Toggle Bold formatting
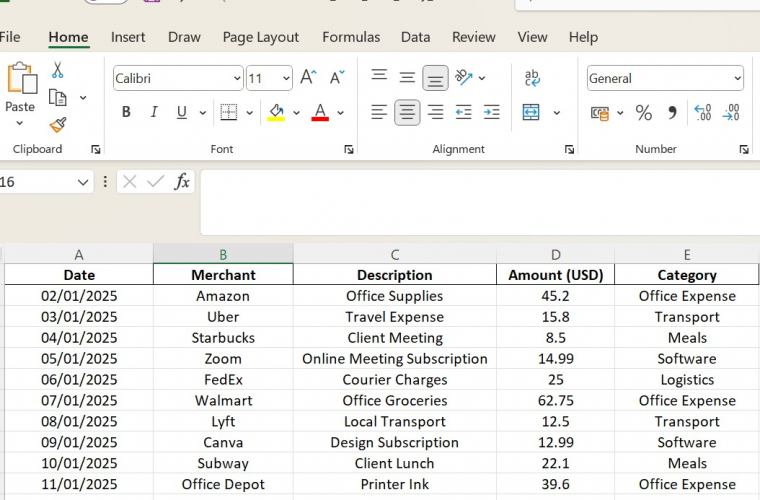The width and height of the screenshot is (760, 500). click(126, 112)
